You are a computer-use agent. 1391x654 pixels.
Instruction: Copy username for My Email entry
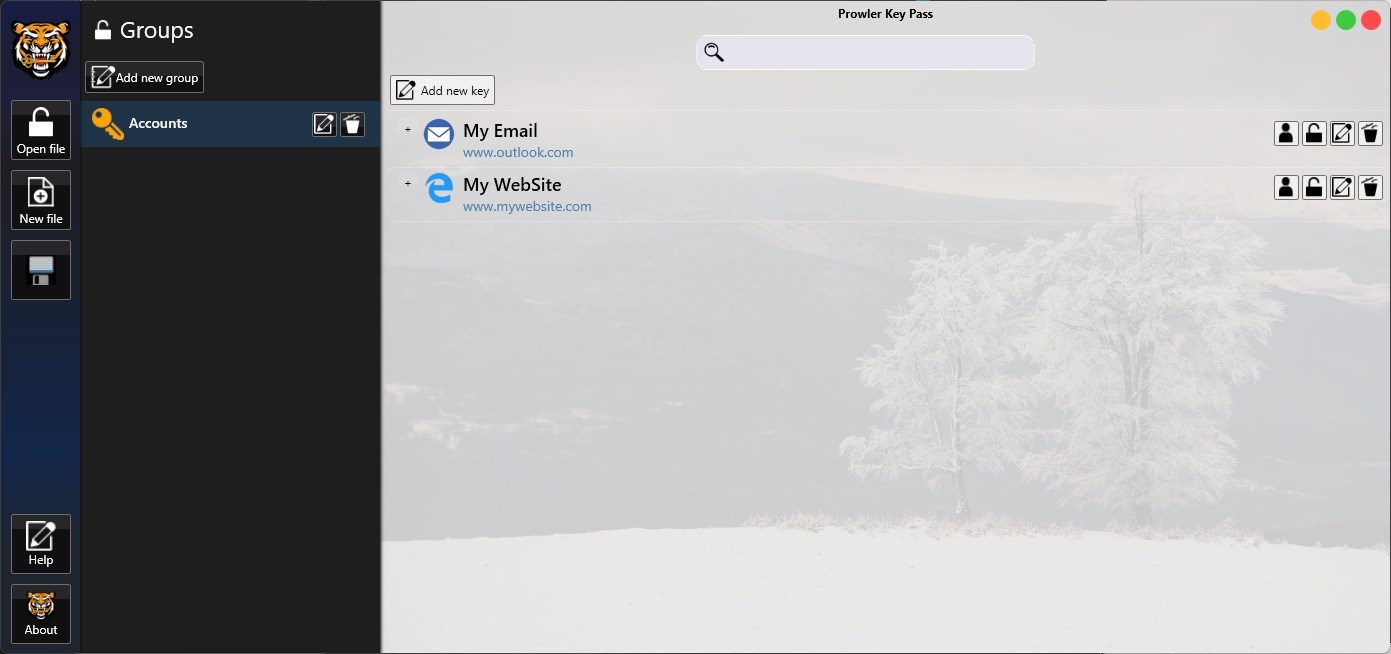(x=1286, y=133)
